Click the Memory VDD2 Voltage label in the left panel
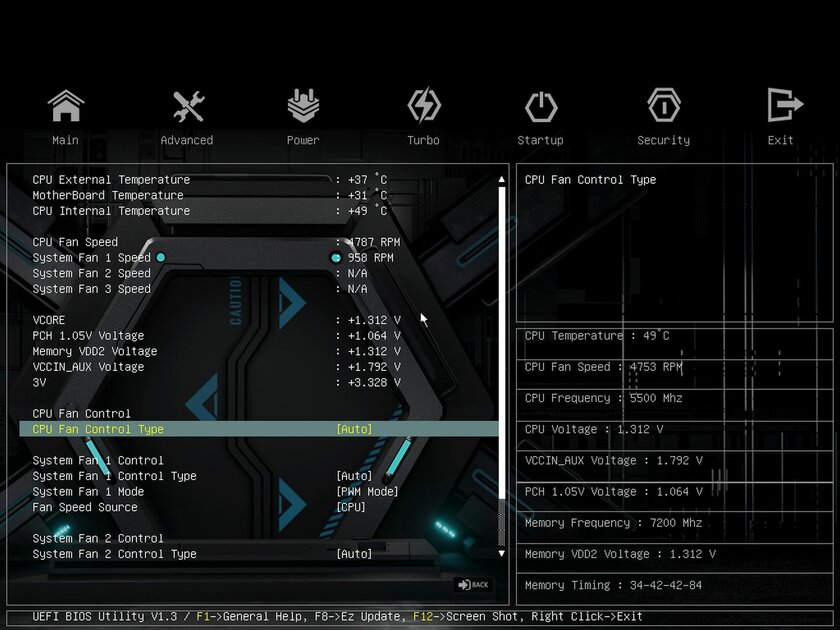The image size is (840, 630). 95,351
